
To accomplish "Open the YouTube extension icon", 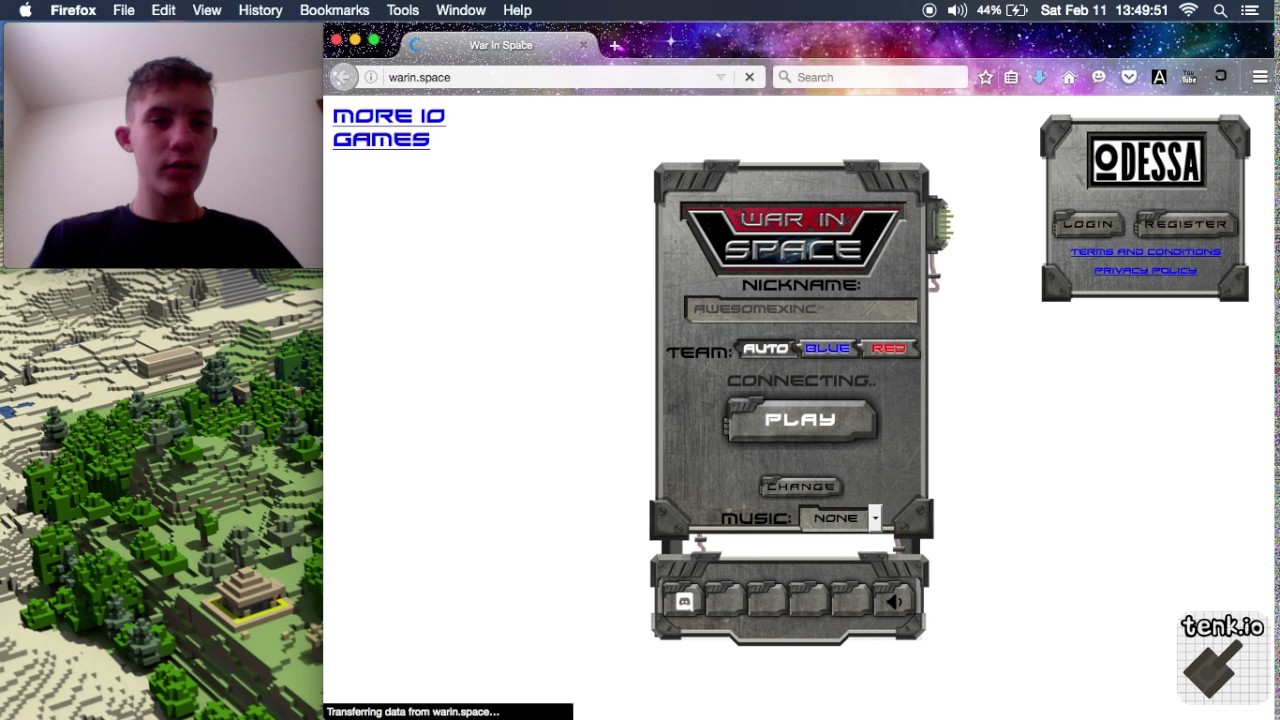I will pos(1189,77).
